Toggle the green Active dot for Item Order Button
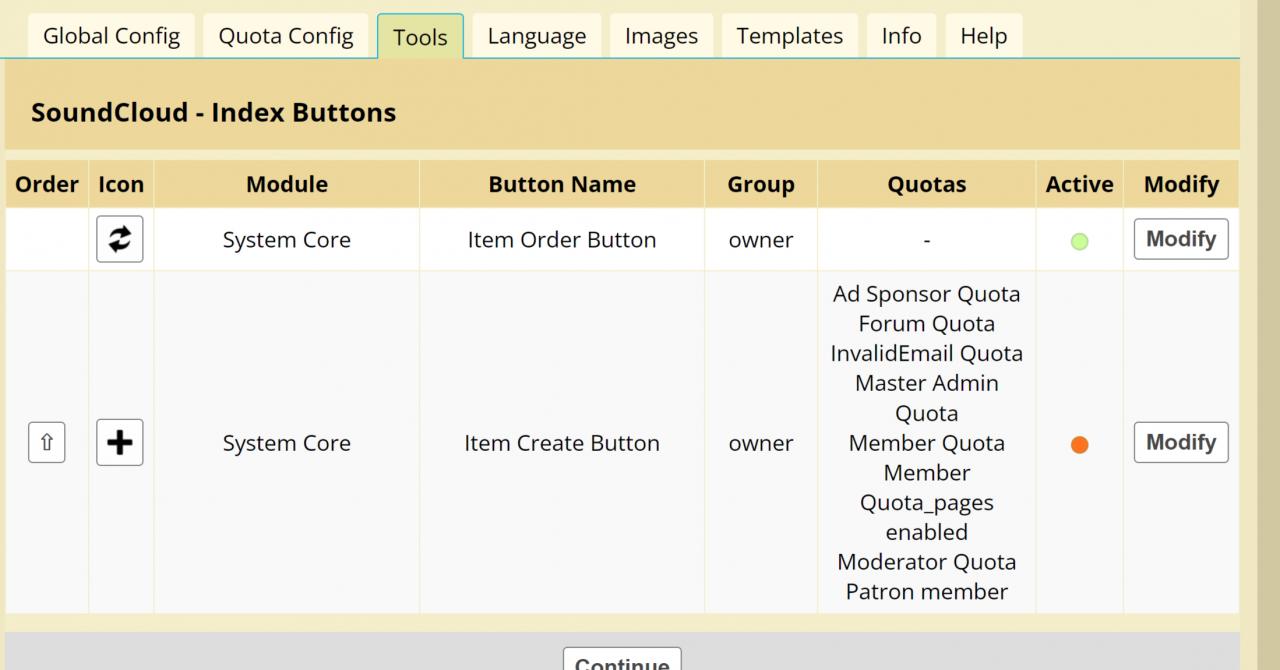 [x=1079, y=241]
